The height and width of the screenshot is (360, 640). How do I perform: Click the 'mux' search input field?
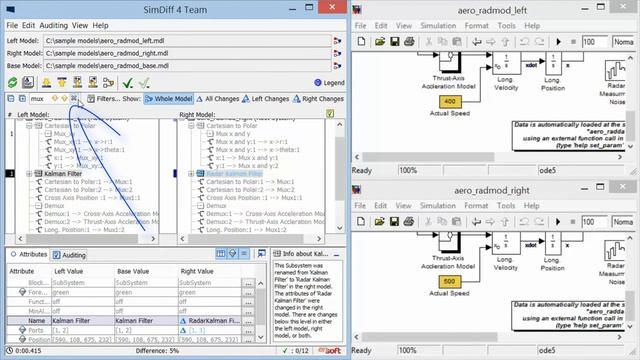point(39,98)
